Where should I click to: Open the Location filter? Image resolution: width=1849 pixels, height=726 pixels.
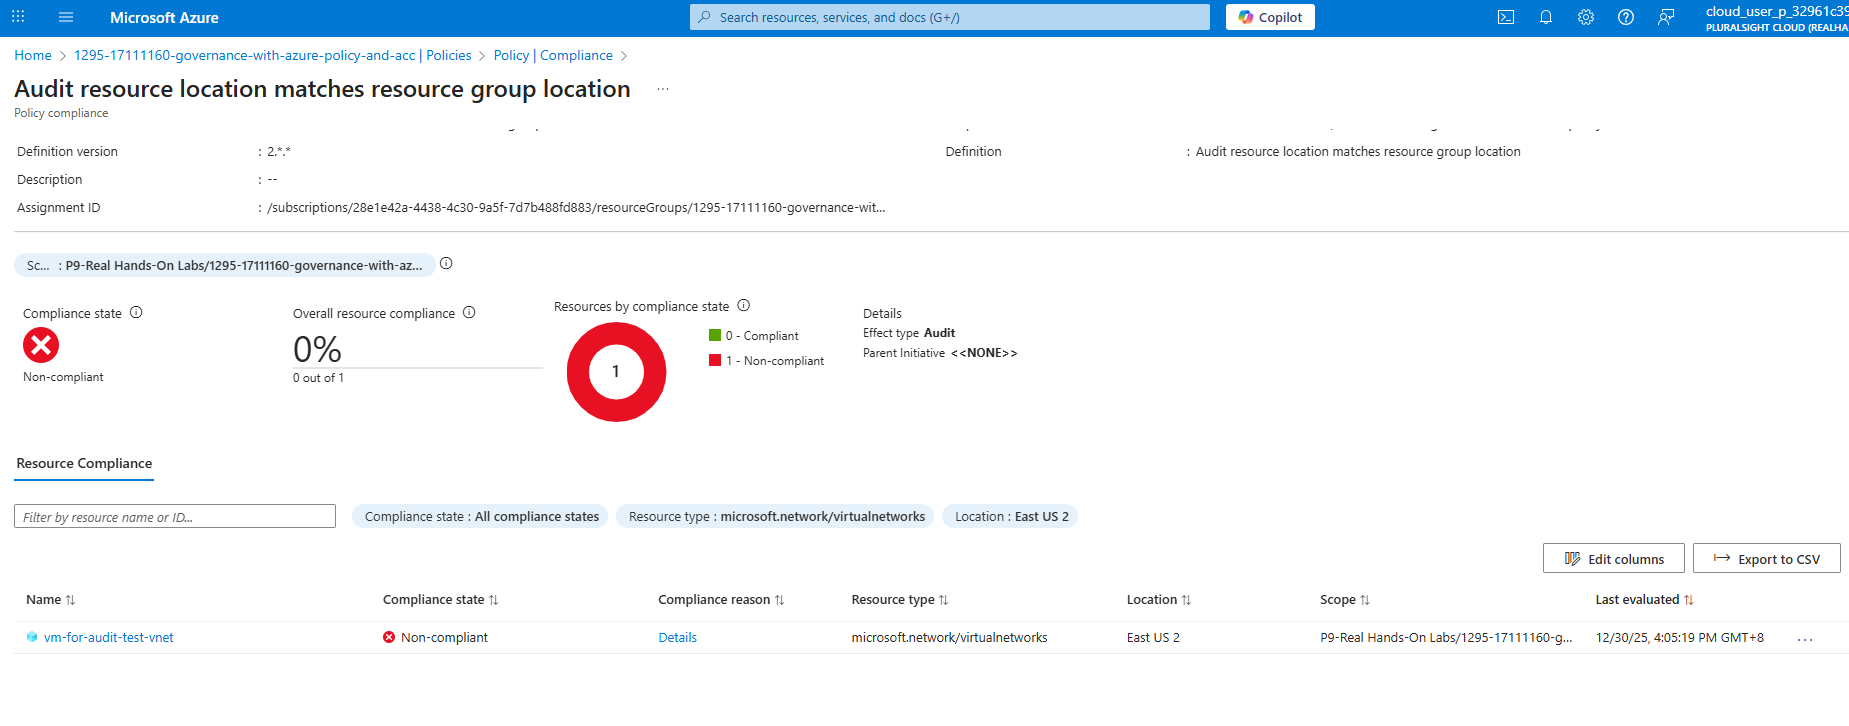[x=1011, y=516]
